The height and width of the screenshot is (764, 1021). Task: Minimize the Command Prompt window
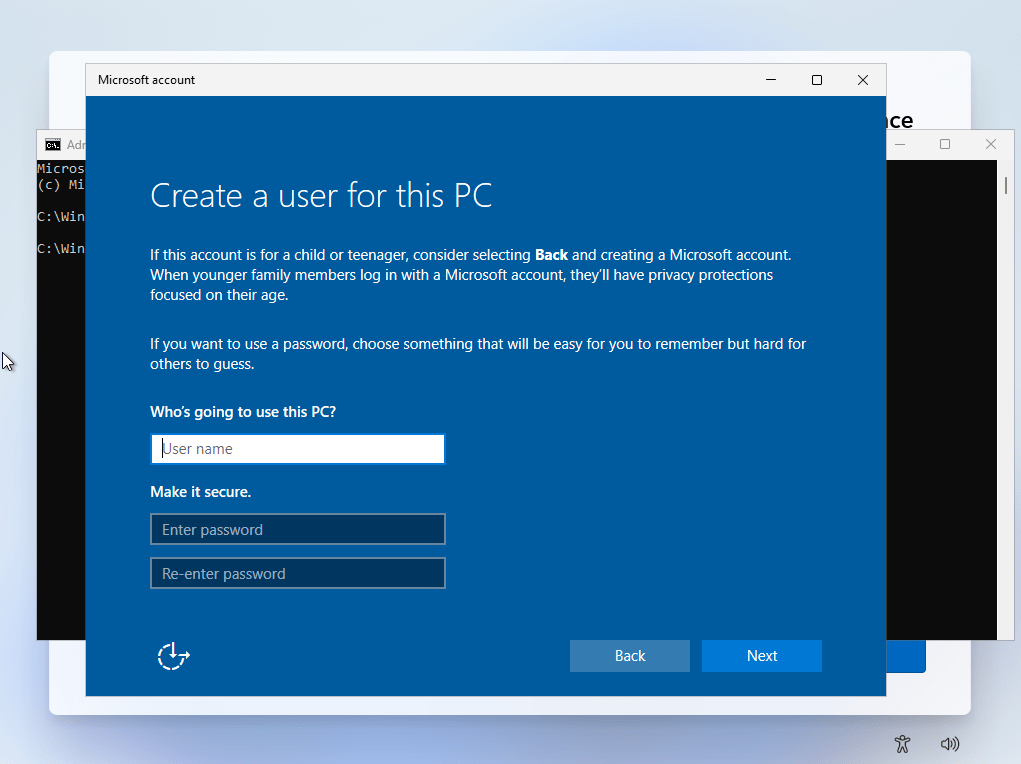(x=900, y=145)
